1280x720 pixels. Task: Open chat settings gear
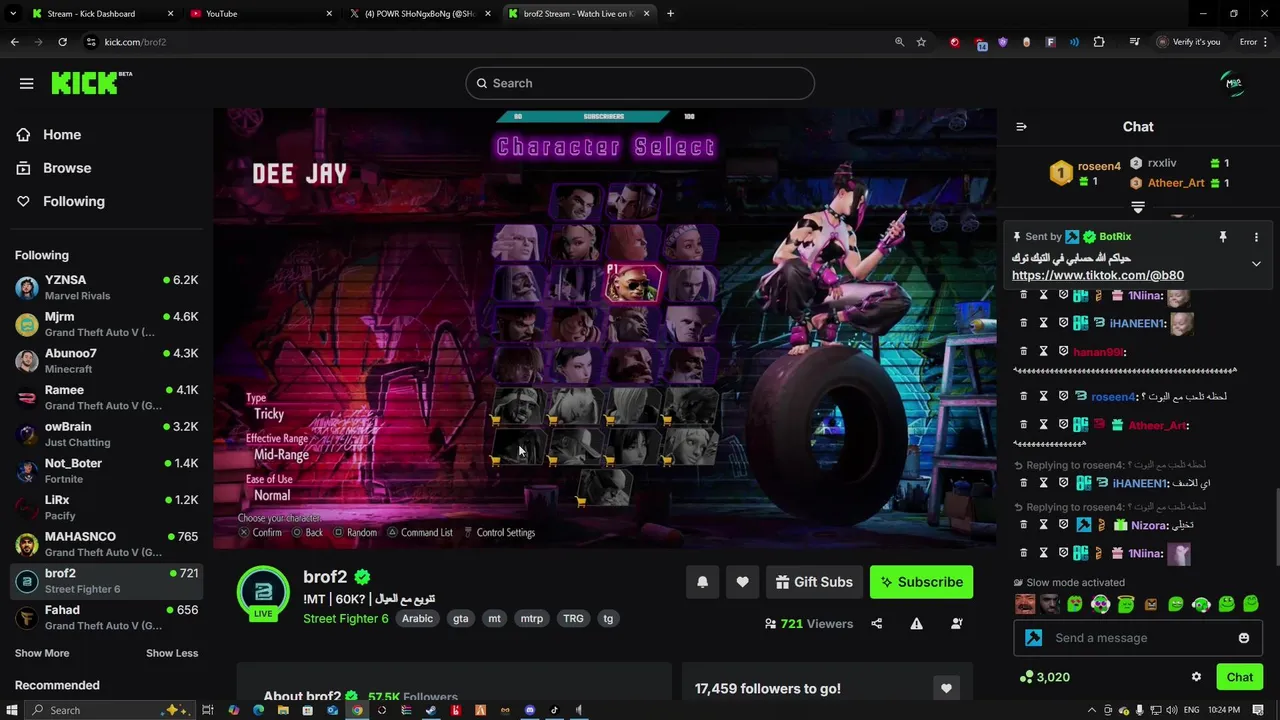1196,677
